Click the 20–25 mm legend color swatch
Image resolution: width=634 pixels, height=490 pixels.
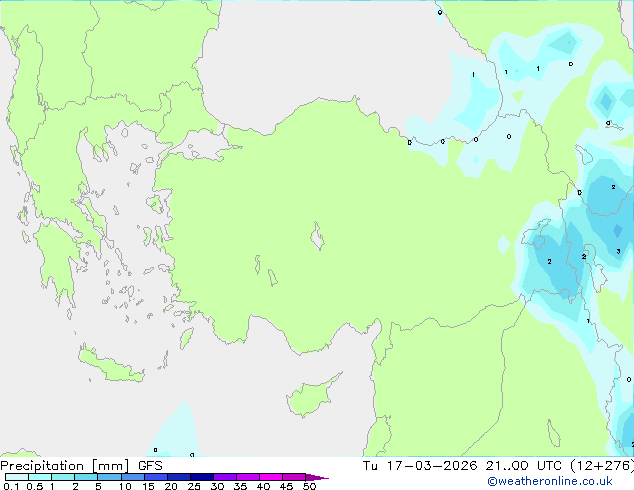178,477
